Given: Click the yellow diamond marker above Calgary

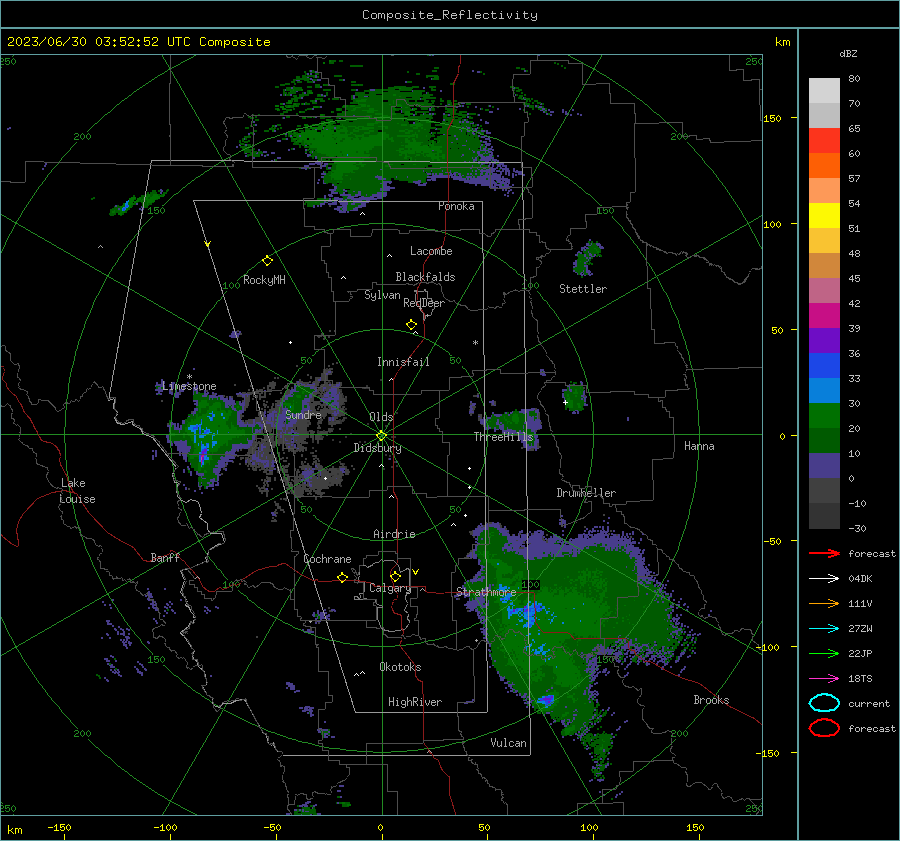Looking at the screenshot, I should 395,576.
